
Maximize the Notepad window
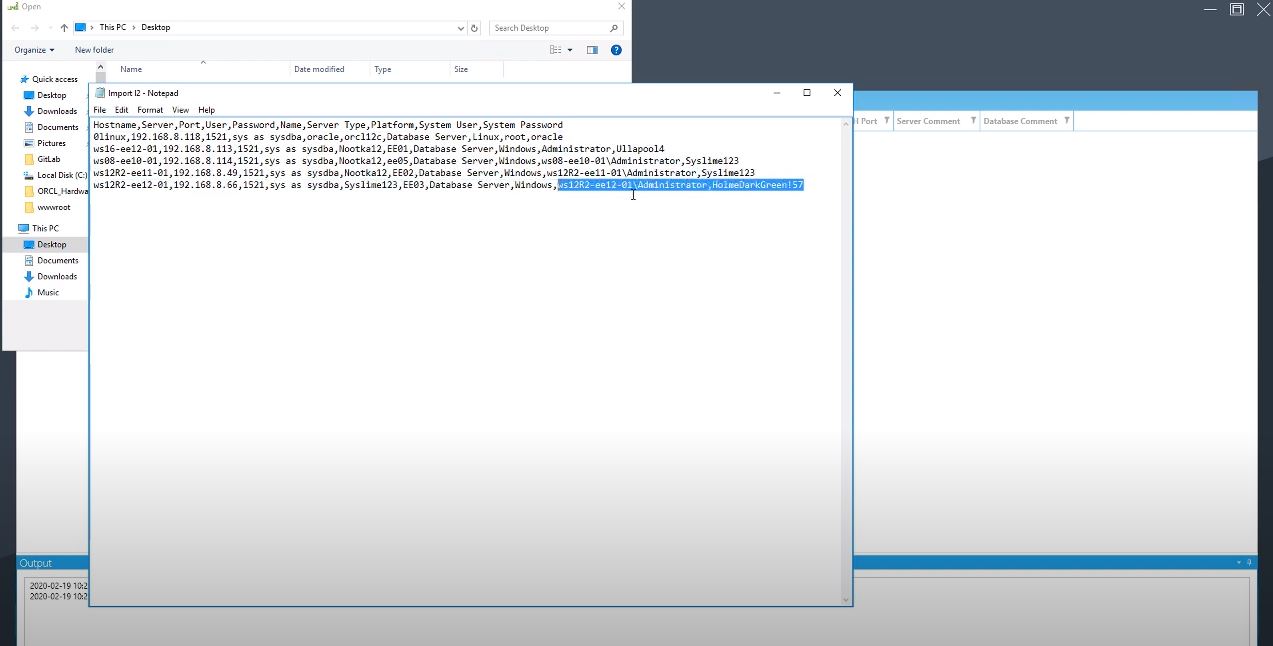point(807,93)
